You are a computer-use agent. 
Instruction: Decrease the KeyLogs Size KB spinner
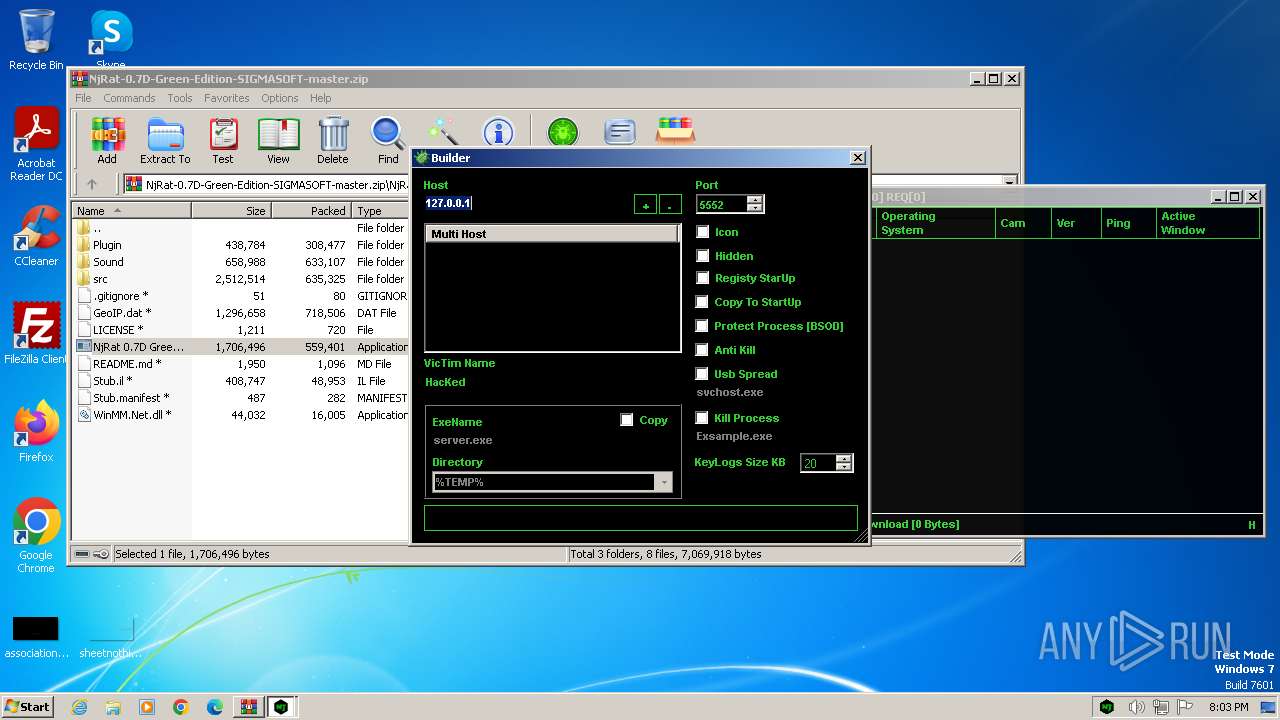[844, 468]
